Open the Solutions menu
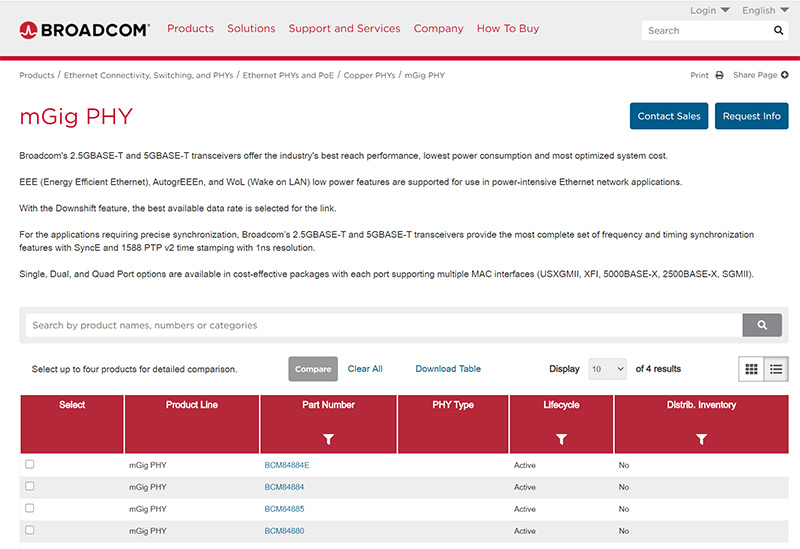This screenshot has width=800, height=549. pos(251,29)
